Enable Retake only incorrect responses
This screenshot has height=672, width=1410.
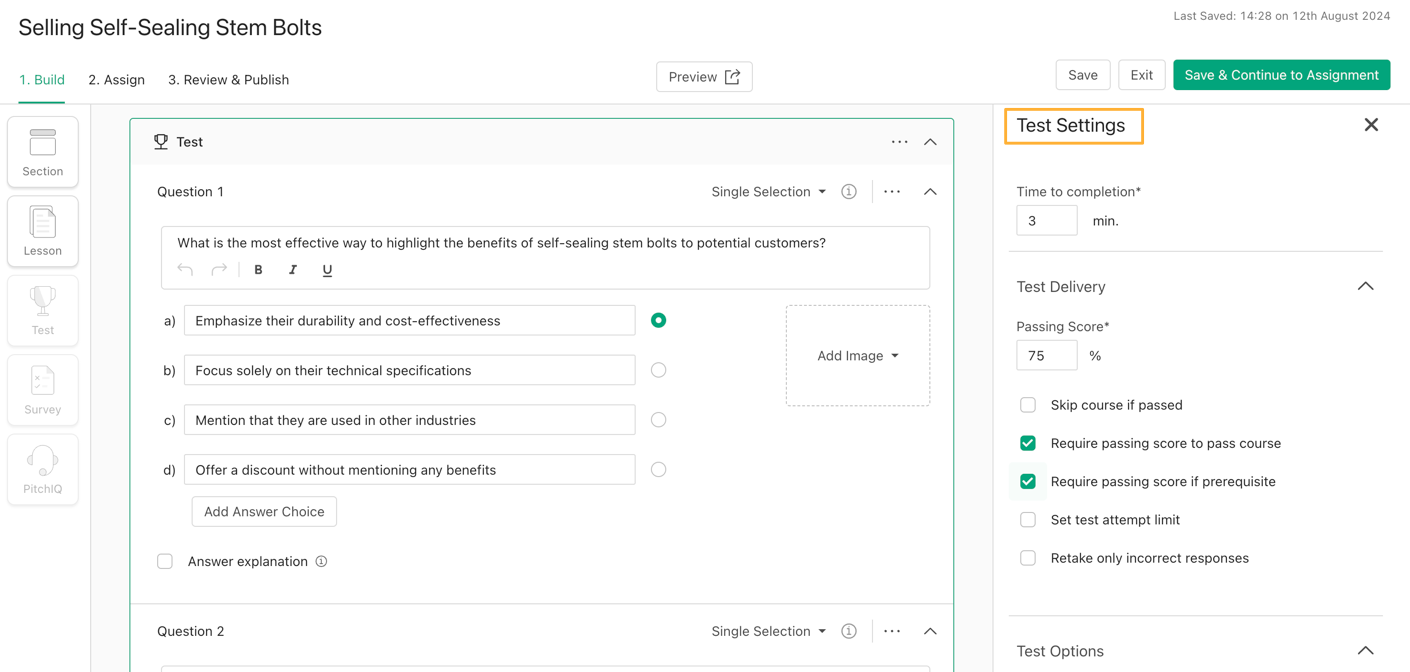pyautogui.click(x=1028, y=558)
